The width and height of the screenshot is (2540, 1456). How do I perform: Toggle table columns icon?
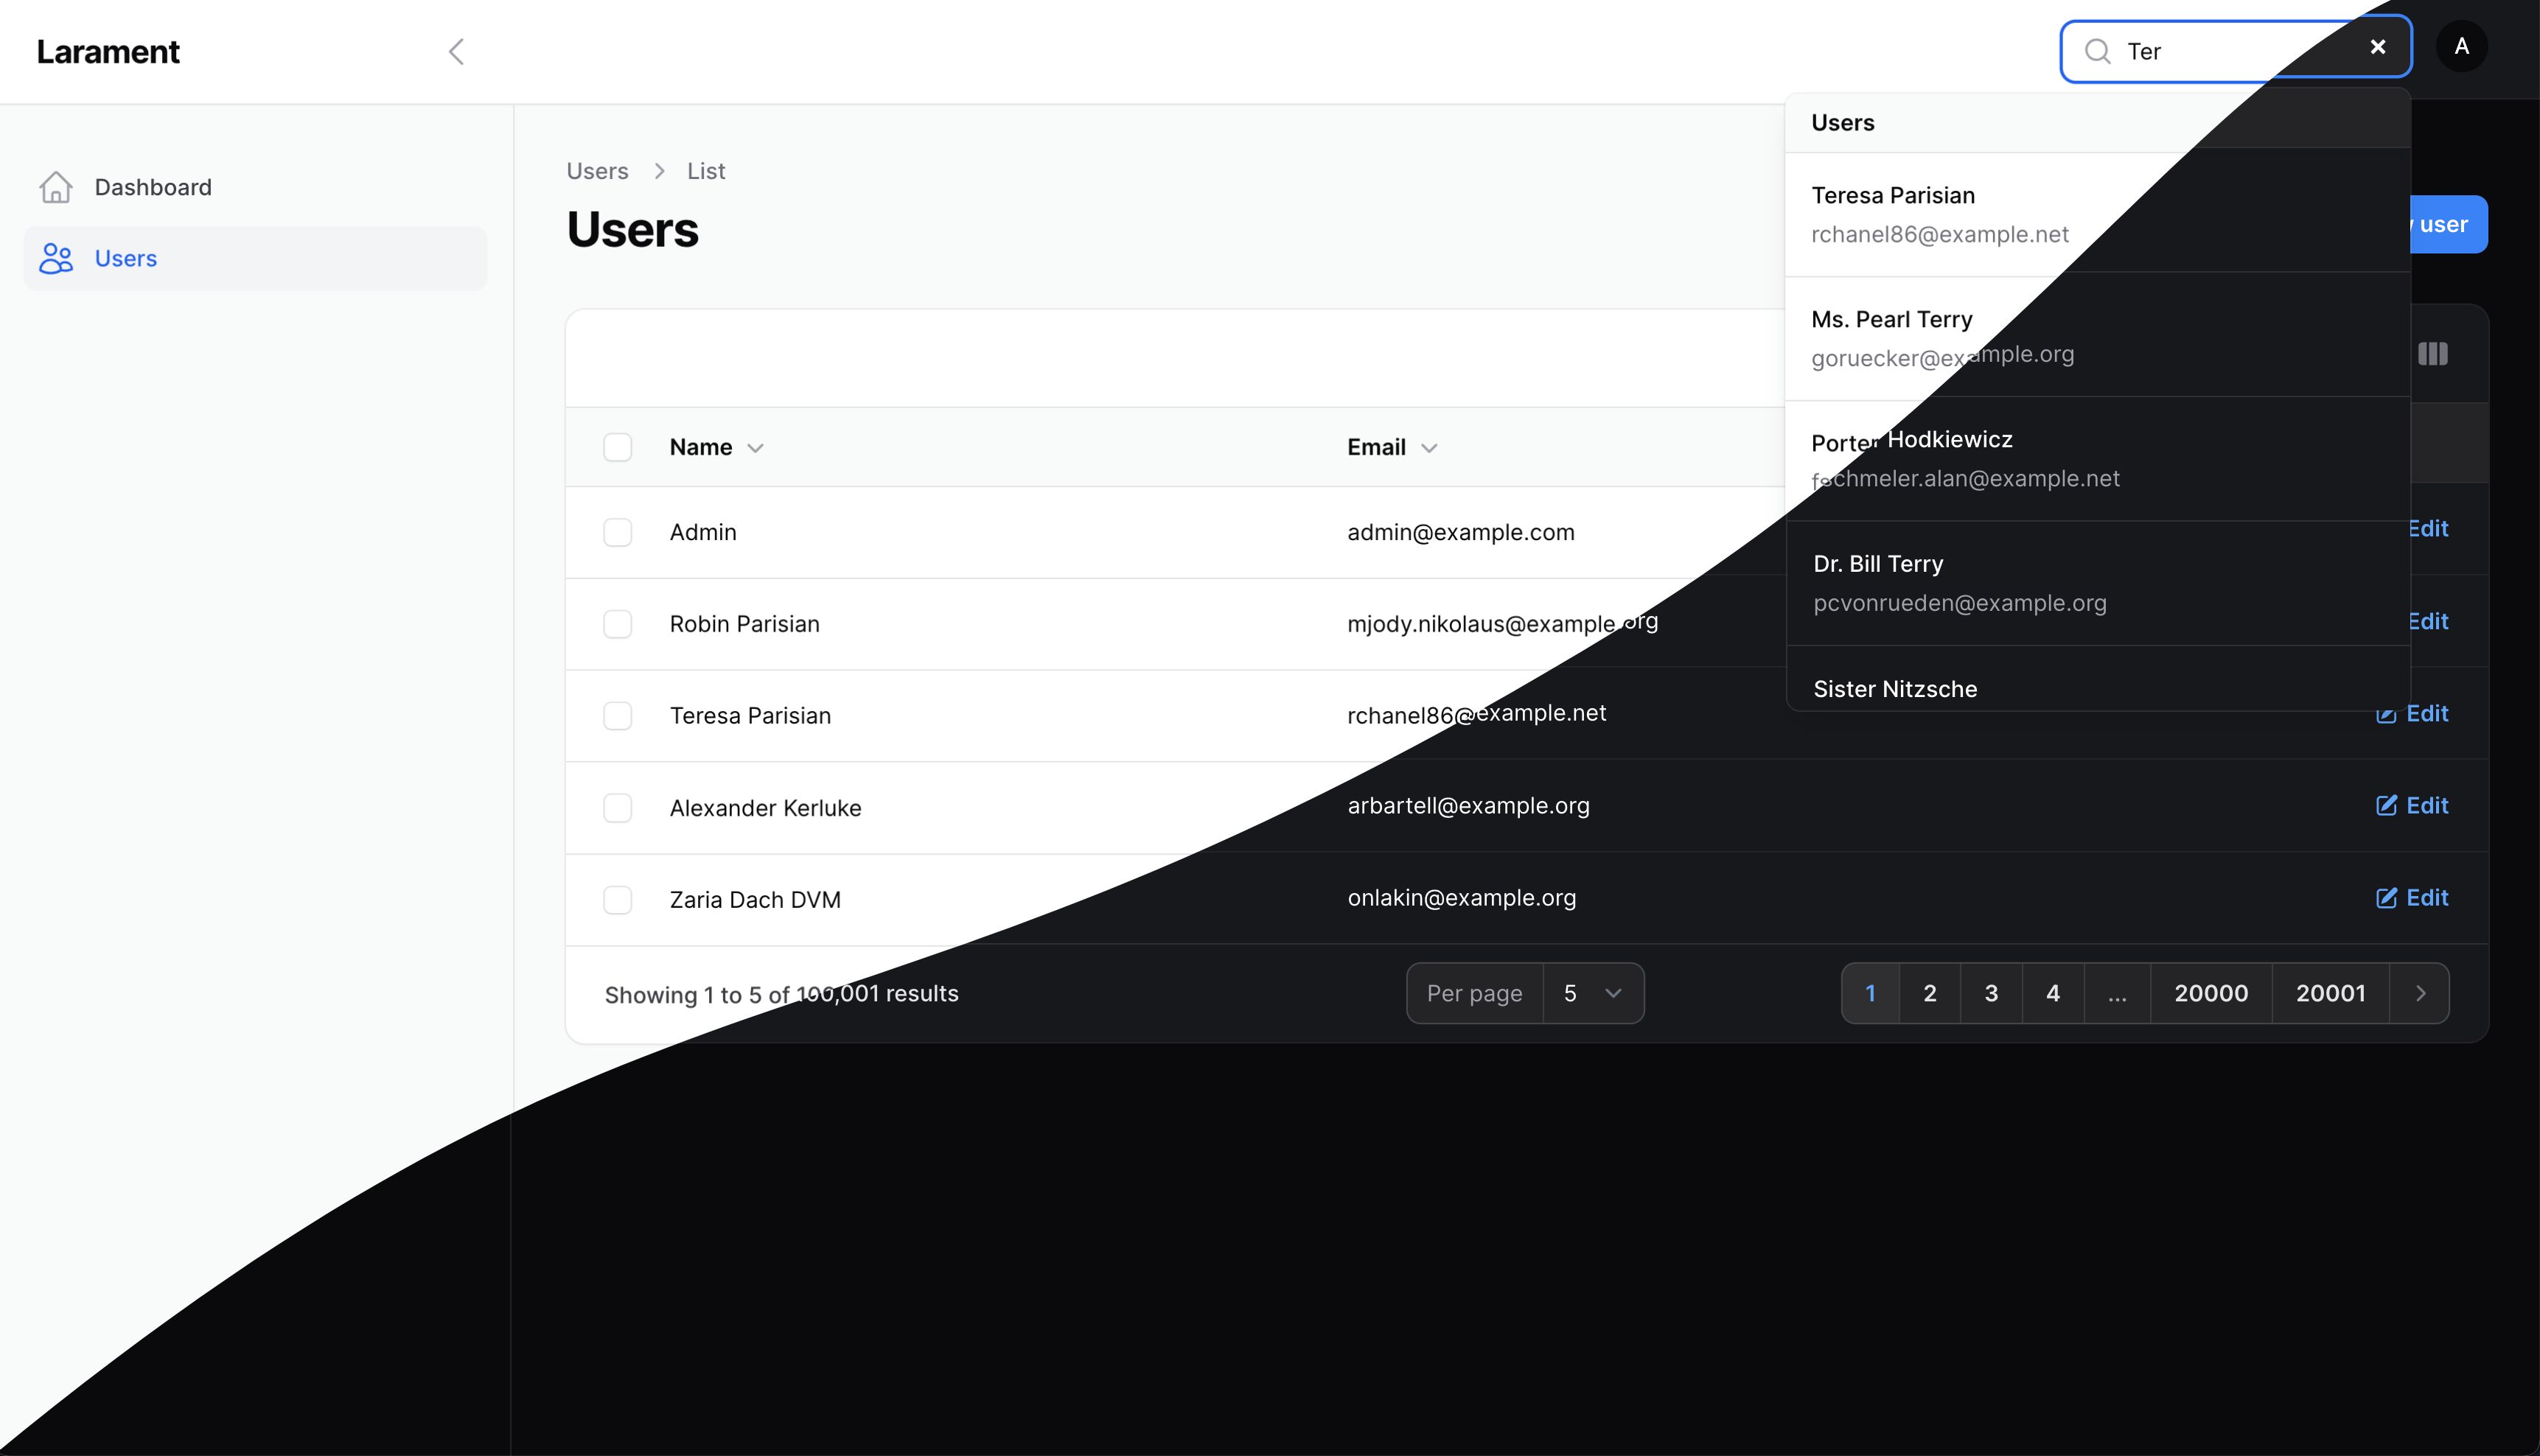2432,354
